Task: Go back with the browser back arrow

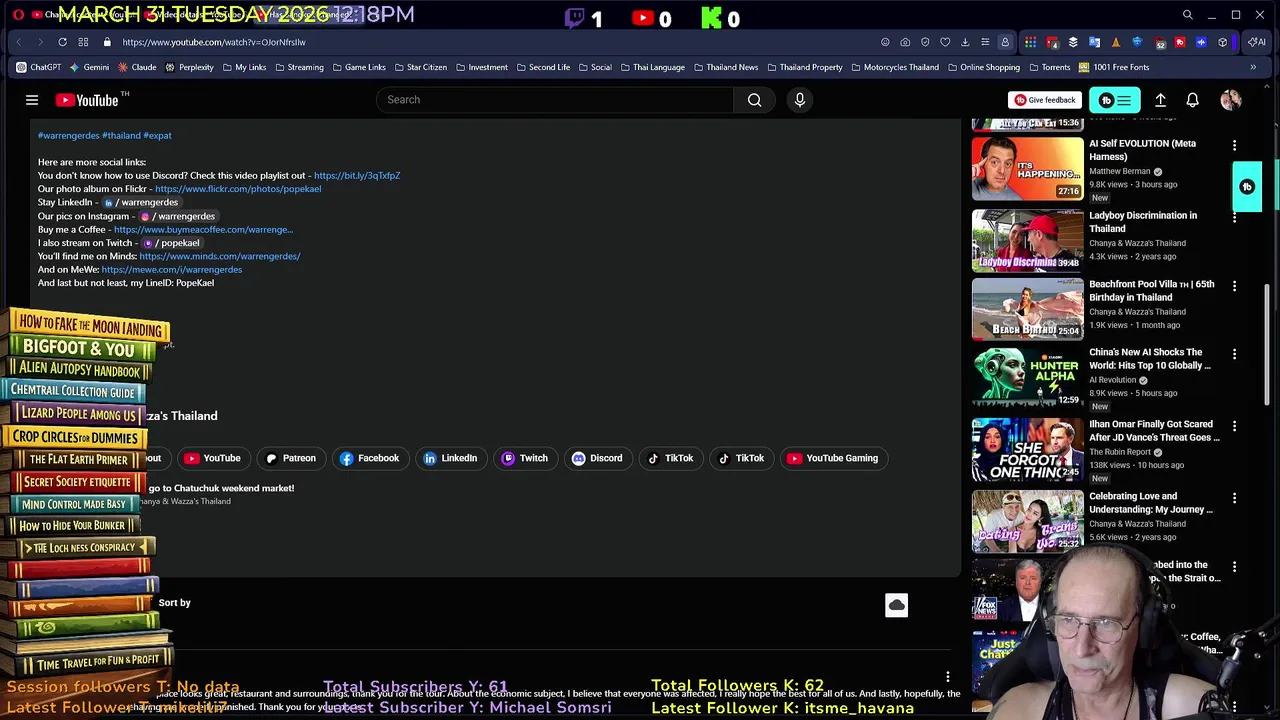Action: 18,42
